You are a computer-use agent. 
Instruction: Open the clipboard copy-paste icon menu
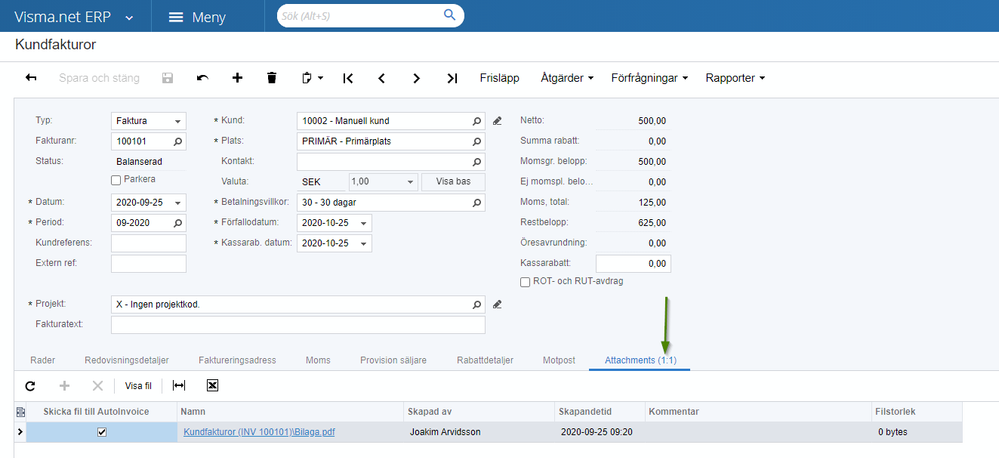tap(312, 78)
